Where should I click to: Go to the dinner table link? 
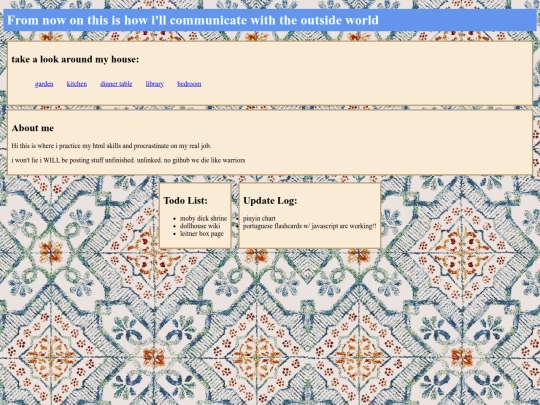click(x=116, y=84)
